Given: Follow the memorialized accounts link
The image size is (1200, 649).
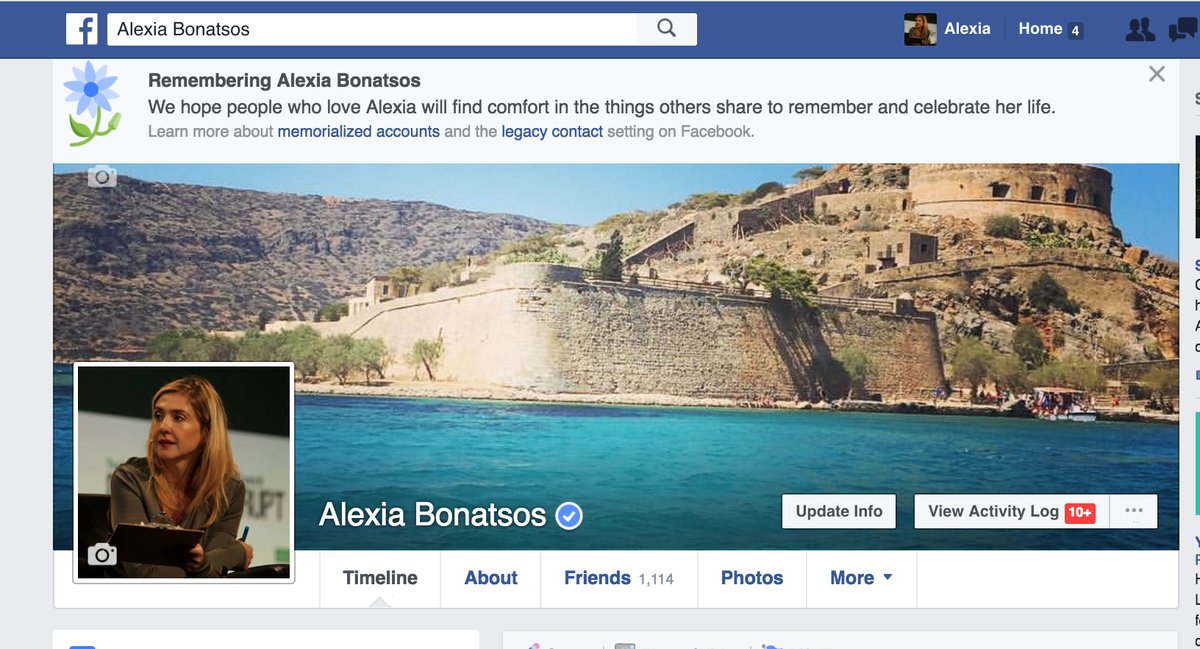Looking at the screenshot, I should pyautogui.click(x=358, y=131).
